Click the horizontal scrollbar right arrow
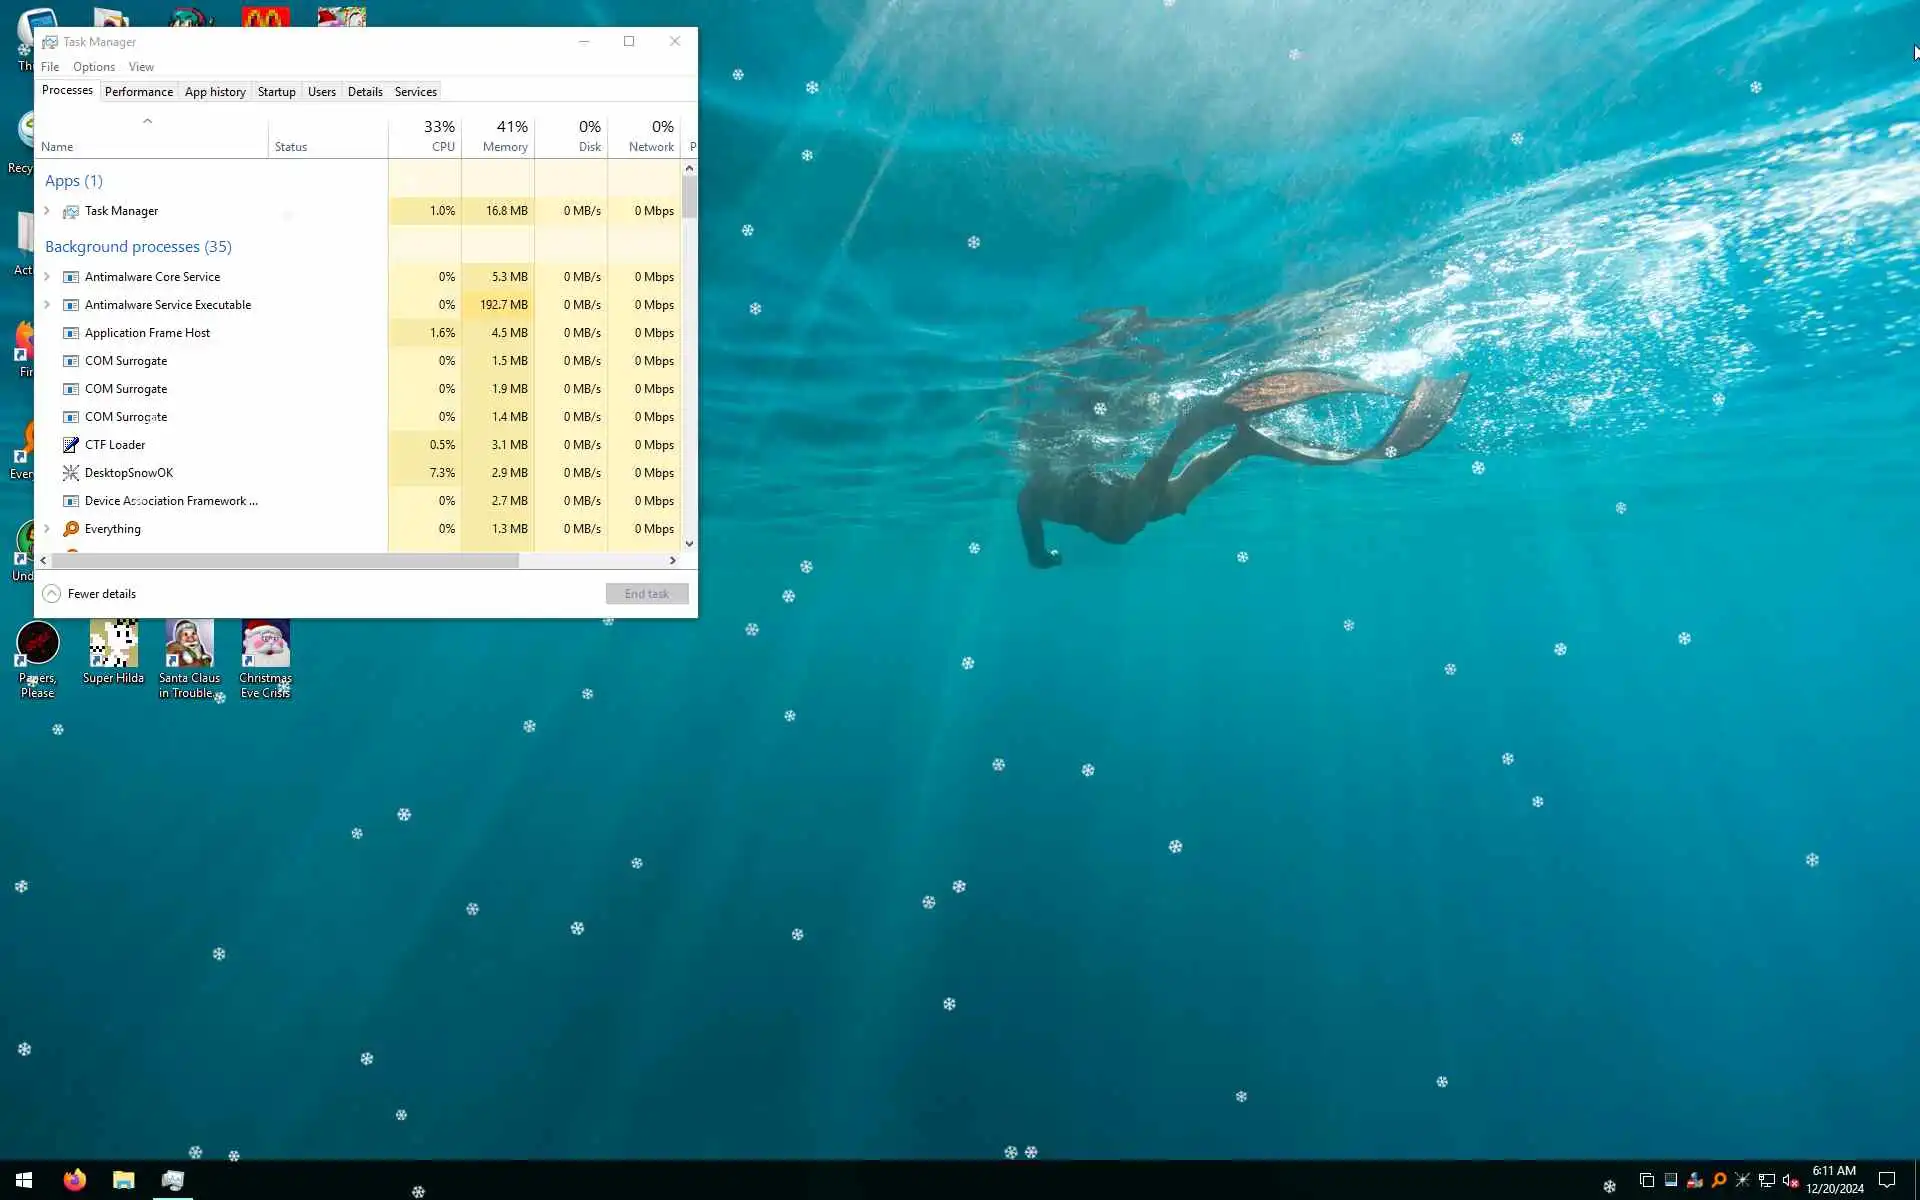The image size is (1920, 1200). 672,561
